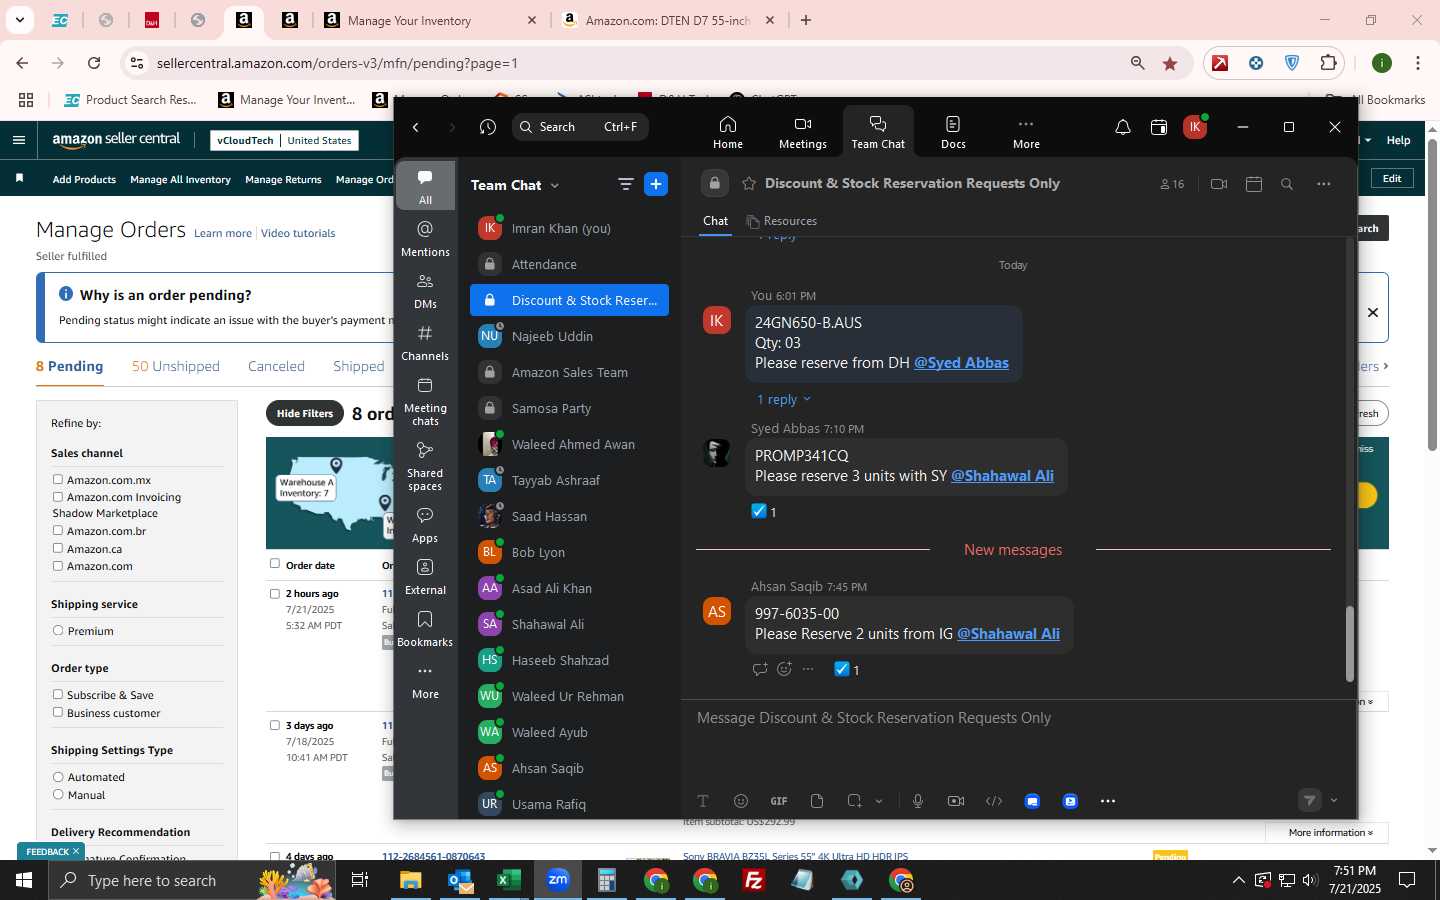
Task: Open Zoom Docs tab
Action: click(x=953, y=131)
